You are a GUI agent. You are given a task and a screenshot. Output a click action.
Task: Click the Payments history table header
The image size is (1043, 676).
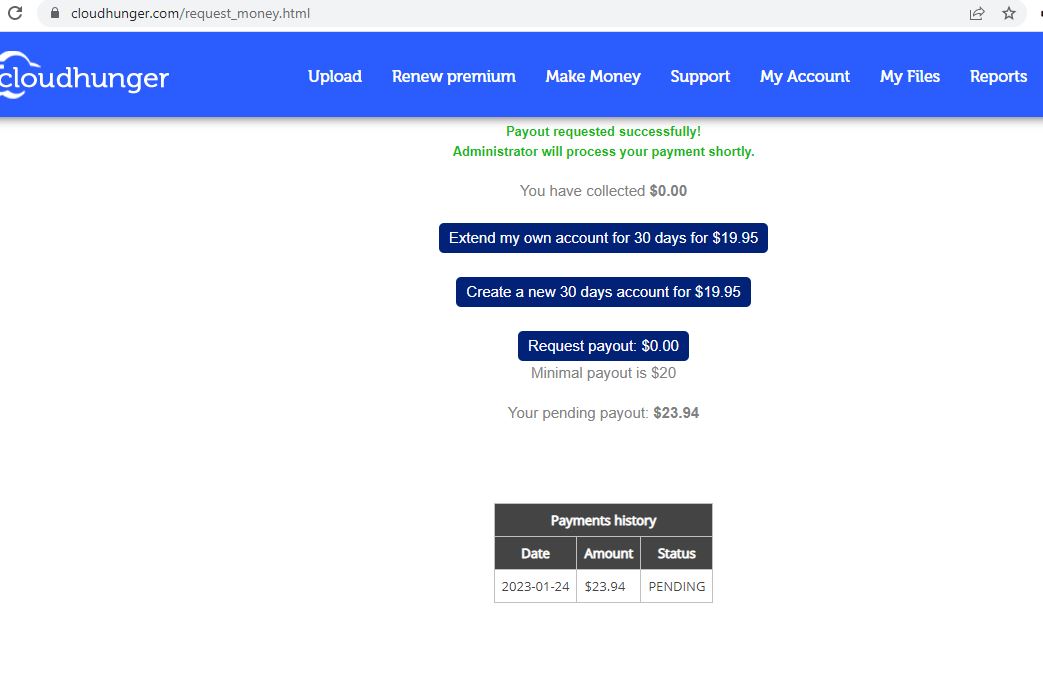tap(603, 520)
